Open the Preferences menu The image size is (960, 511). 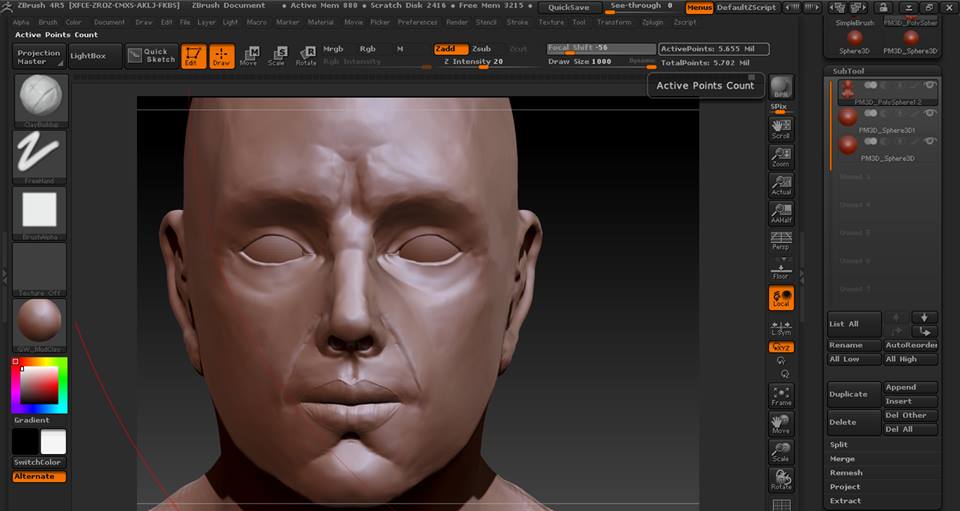[x=417, y=21]
